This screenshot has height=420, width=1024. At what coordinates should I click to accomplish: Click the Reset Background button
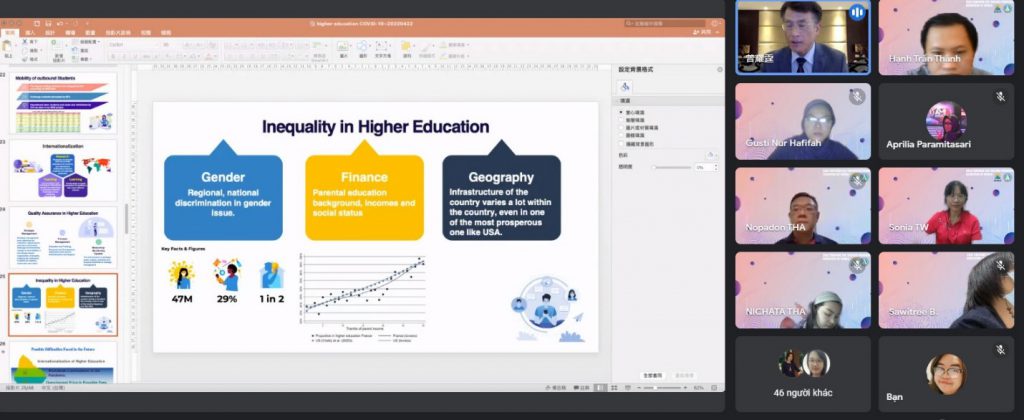pos(684,376)
